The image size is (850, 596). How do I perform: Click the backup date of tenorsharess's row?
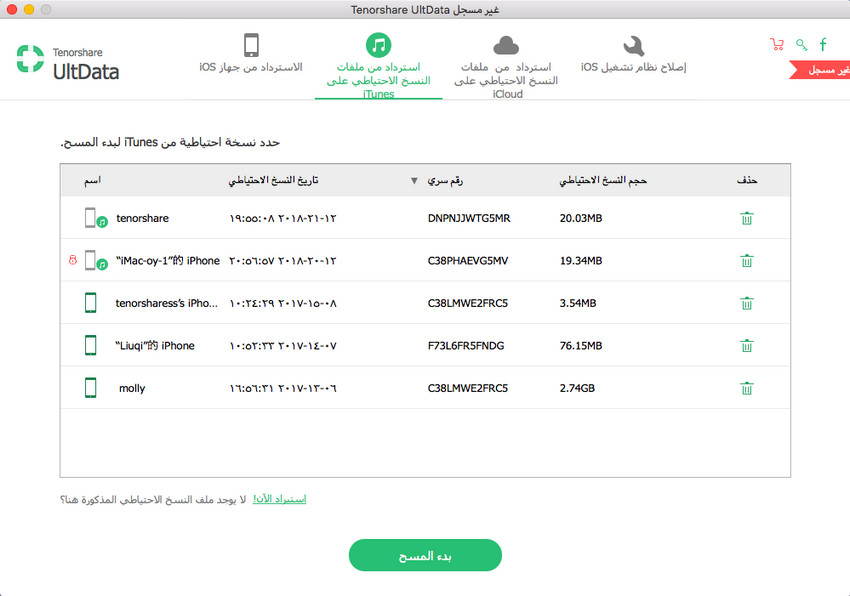point(282,304)
